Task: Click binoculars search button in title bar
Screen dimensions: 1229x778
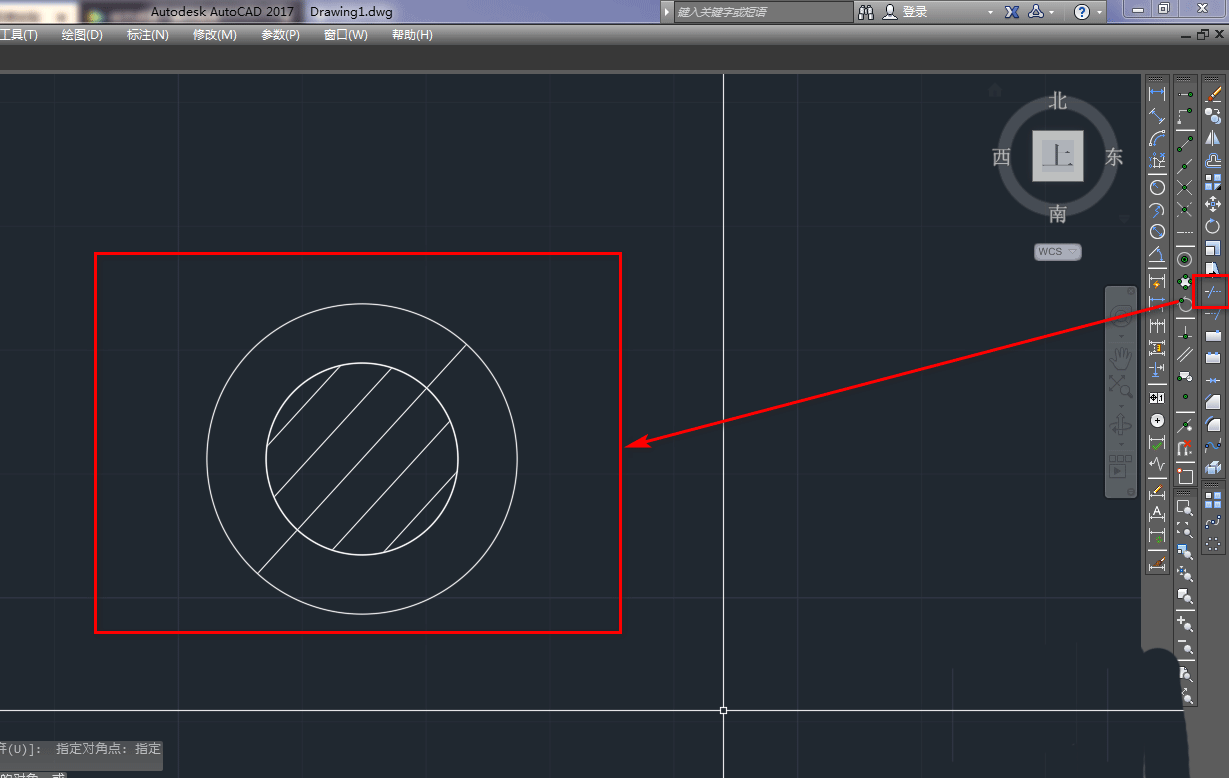Action: (x=867, y=12)
